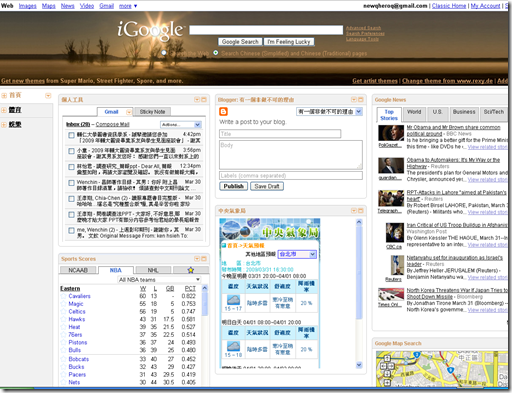Switch to the Sticky Note tab
Image resolution: width=512 pixels, height=393 pixels.
[152, 112]
